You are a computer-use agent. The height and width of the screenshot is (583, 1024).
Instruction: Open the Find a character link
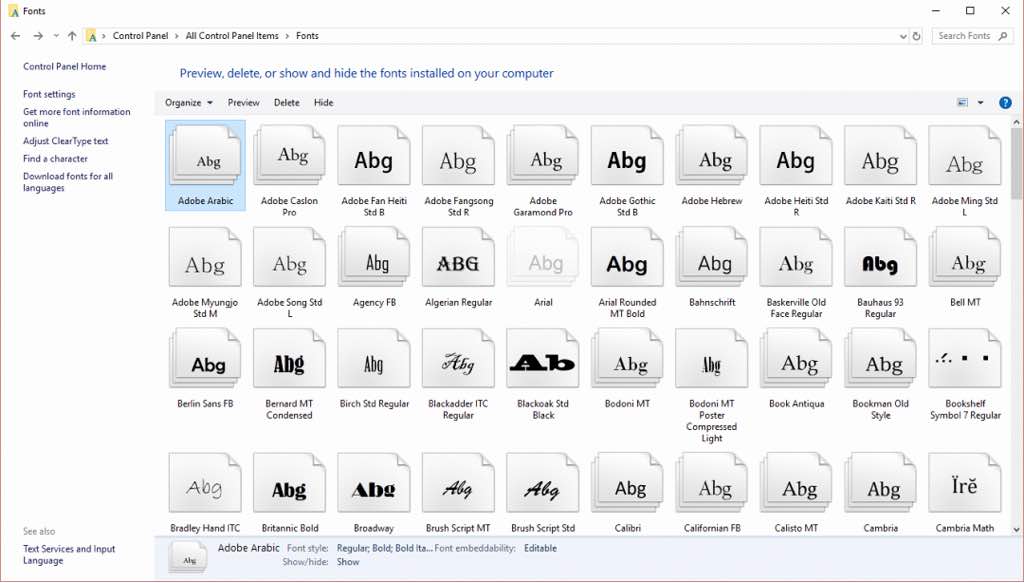56,159
